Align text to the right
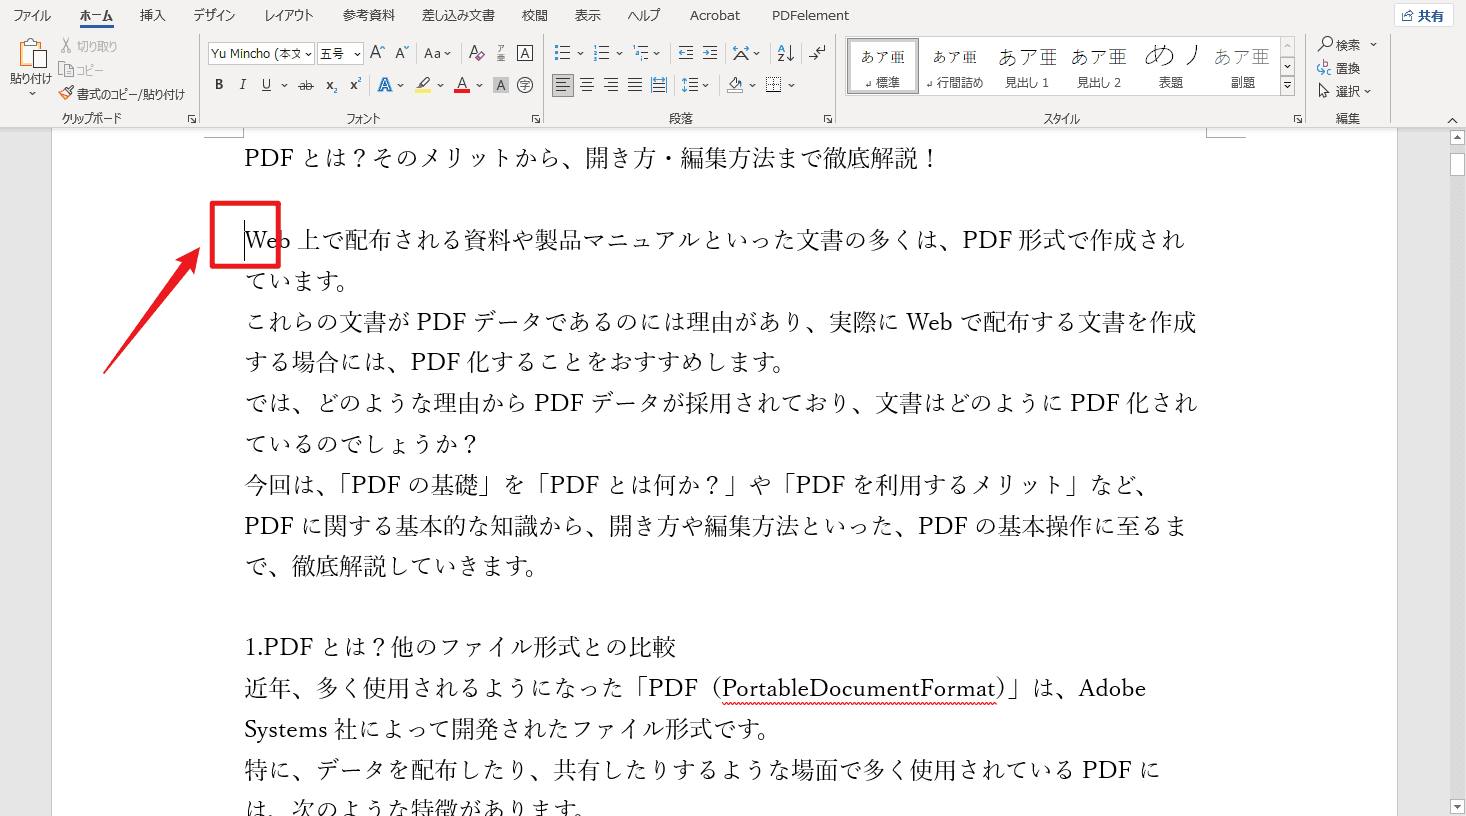The image size is (1466, 816). (x=611, y=85)
